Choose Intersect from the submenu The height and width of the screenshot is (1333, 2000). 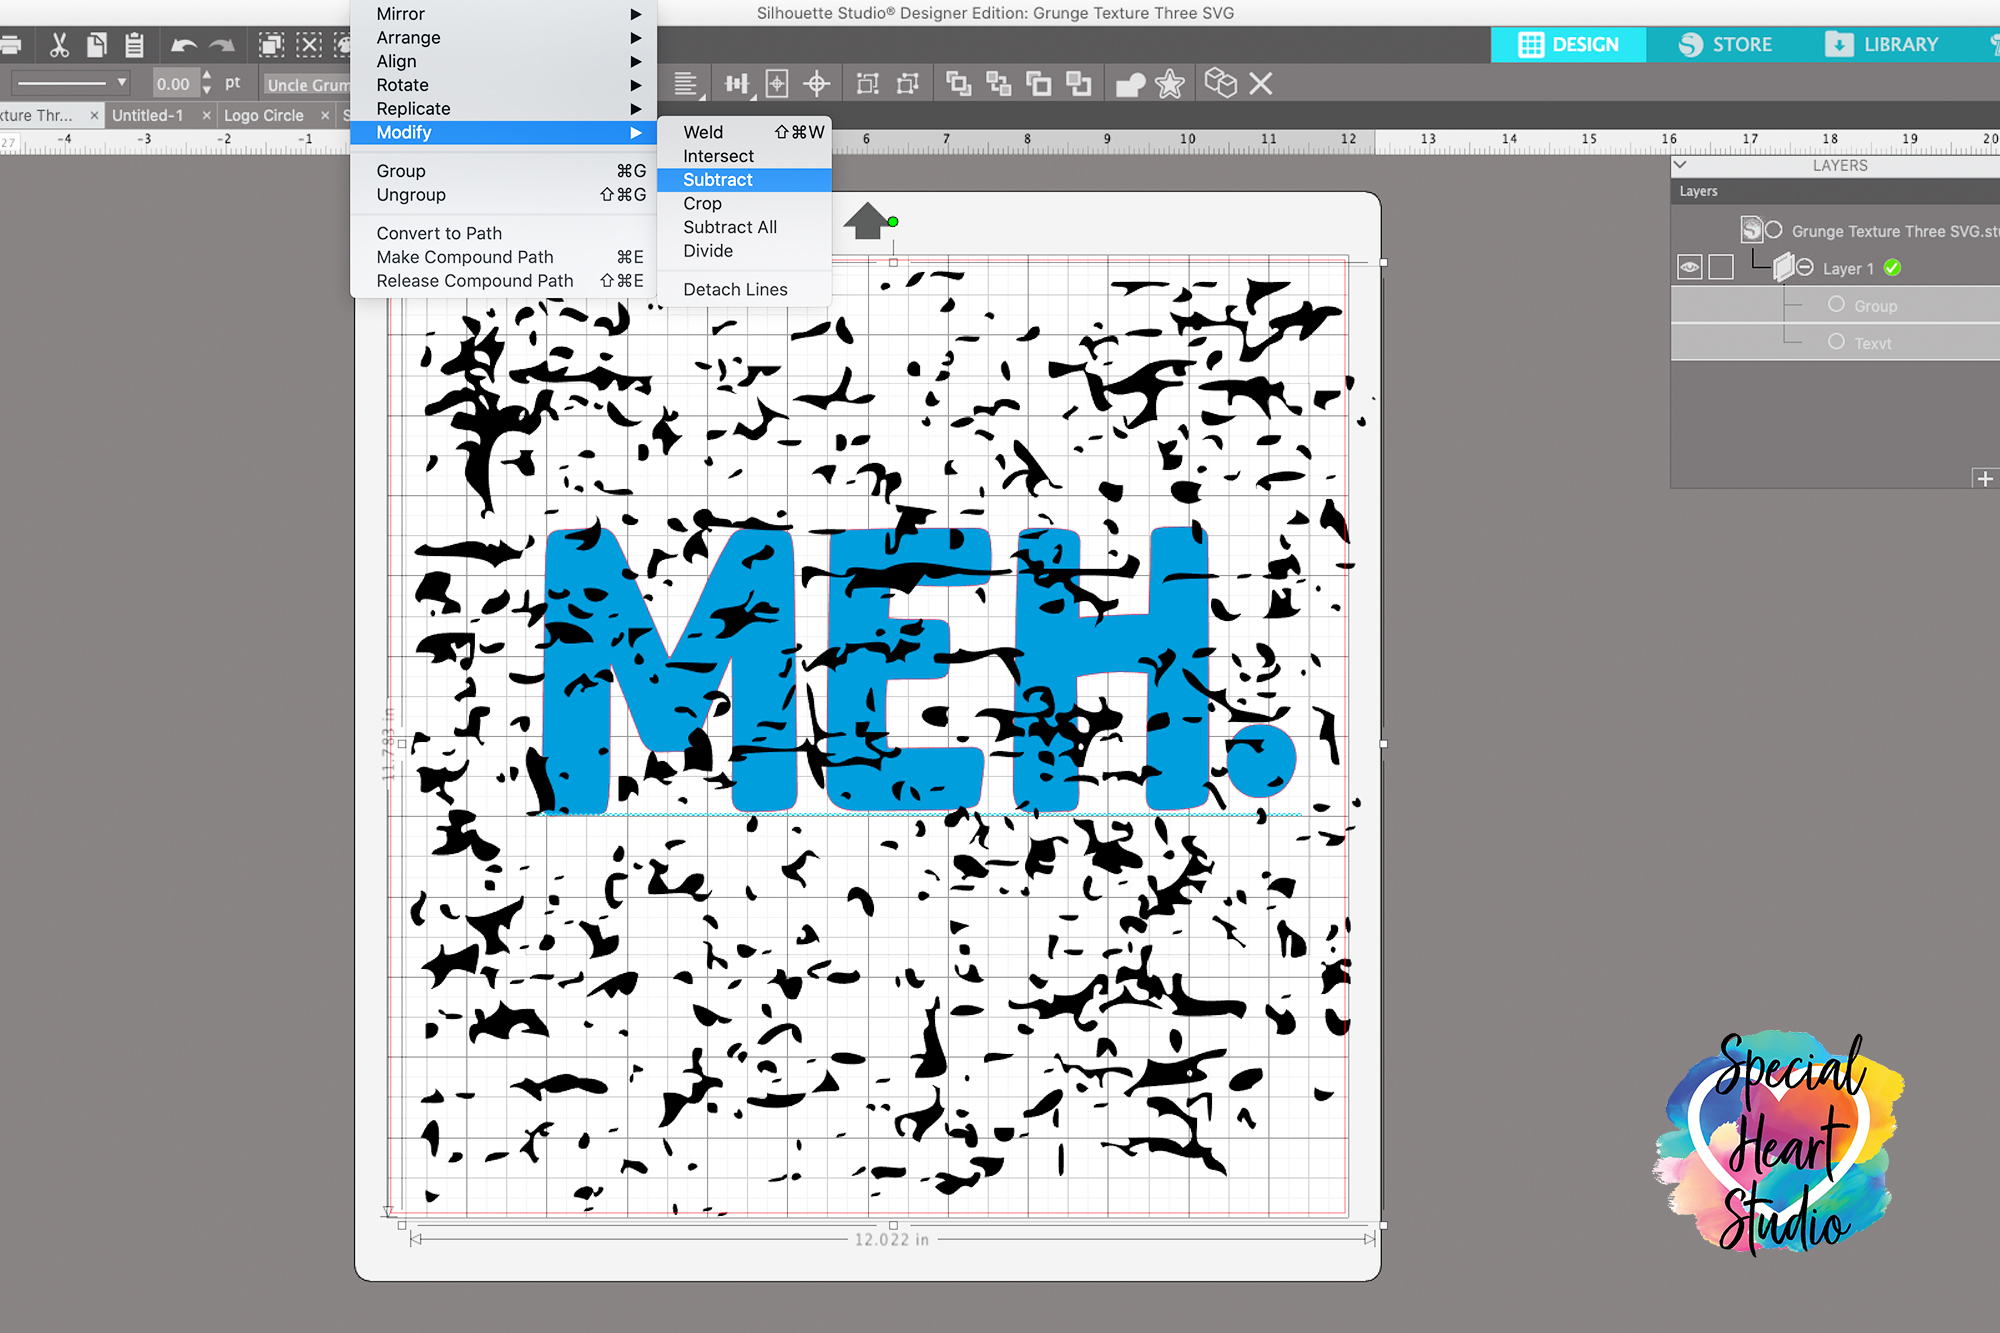[744, 156]
